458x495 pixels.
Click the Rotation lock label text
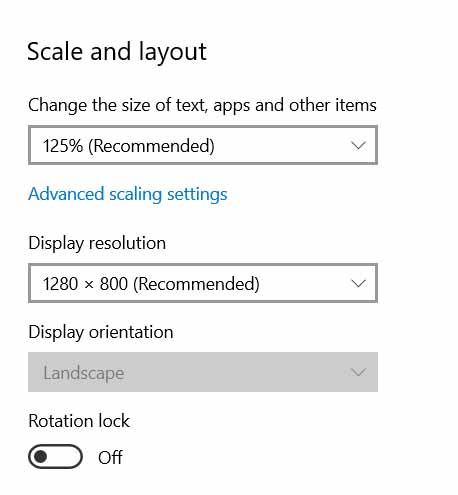[79, 421]
